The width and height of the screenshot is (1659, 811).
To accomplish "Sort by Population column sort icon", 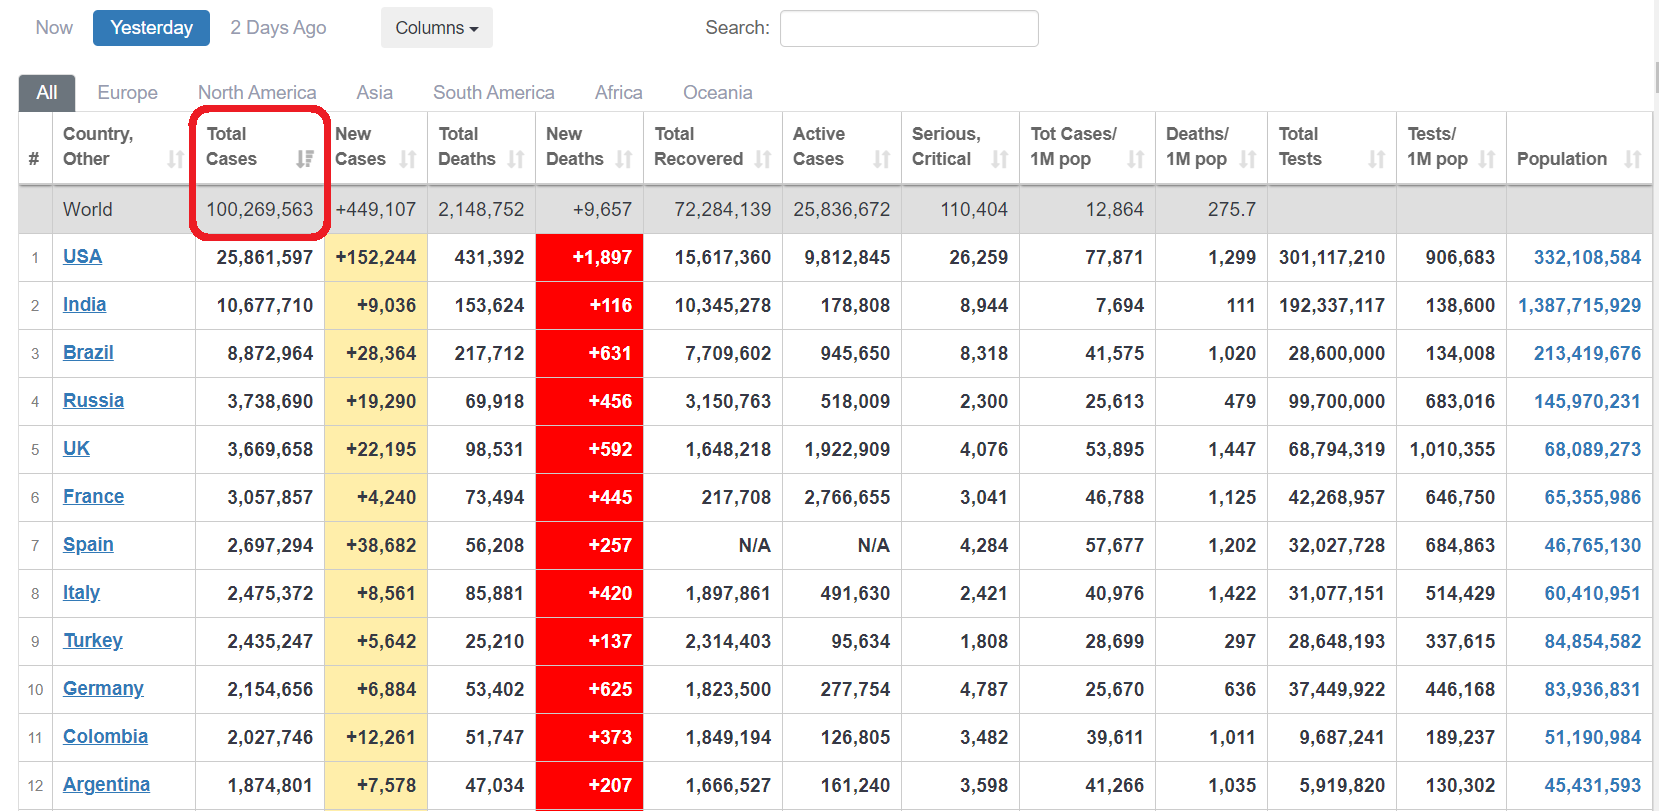I will 1633,159.
